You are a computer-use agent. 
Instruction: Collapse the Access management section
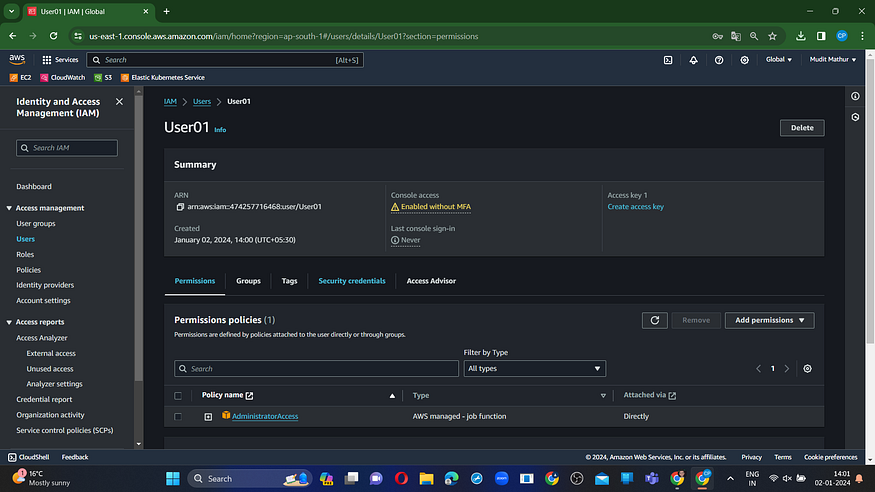tap(9, 208)
